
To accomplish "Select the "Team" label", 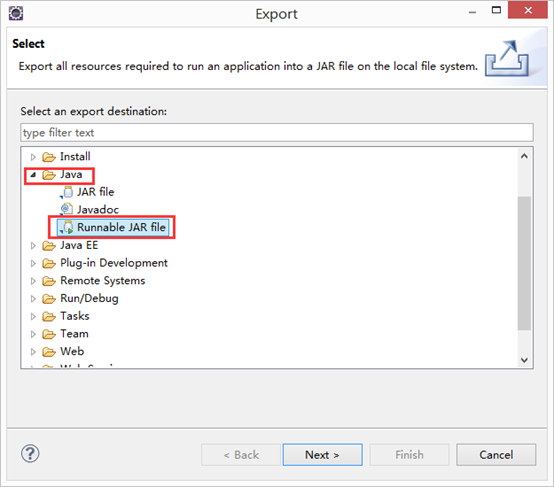I will pyautogui.click(x=74, y=334).
